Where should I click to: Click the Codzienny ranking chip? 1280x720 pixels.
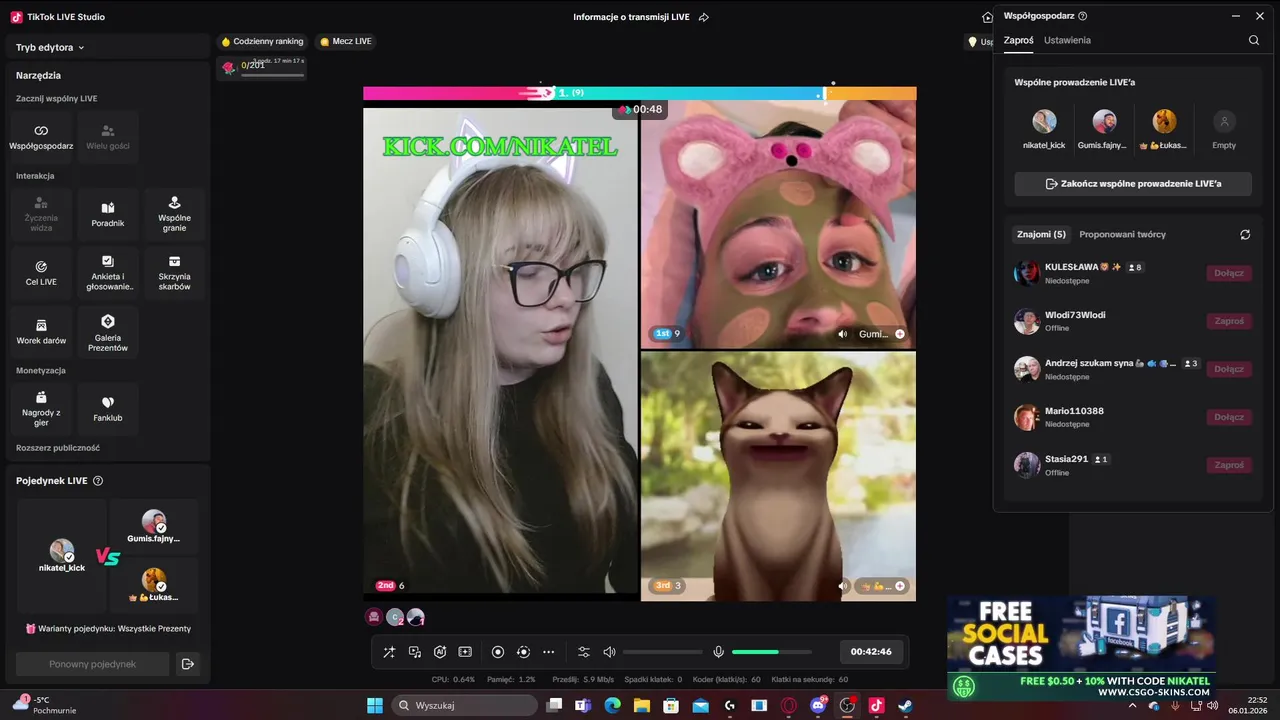[x=262, y=41]
